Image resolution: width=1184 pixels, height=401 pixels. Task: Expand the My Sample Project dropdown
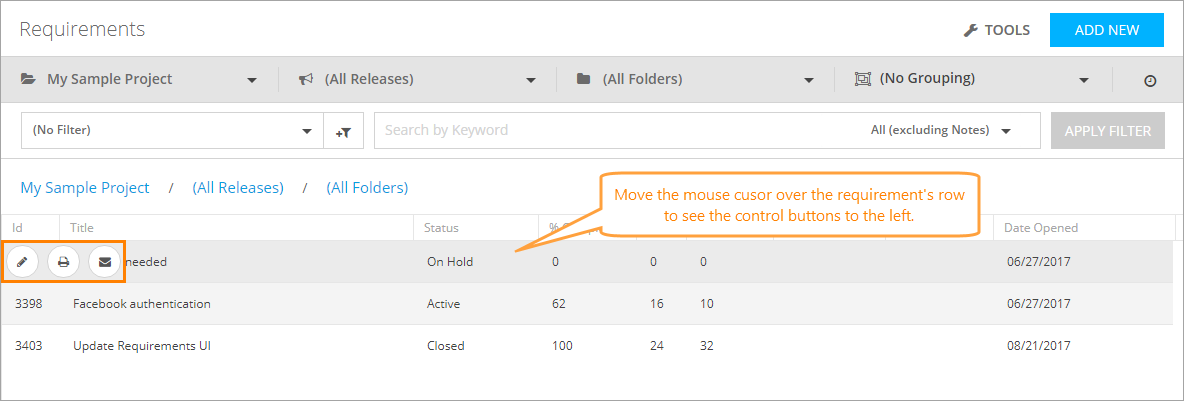point(141,79)
